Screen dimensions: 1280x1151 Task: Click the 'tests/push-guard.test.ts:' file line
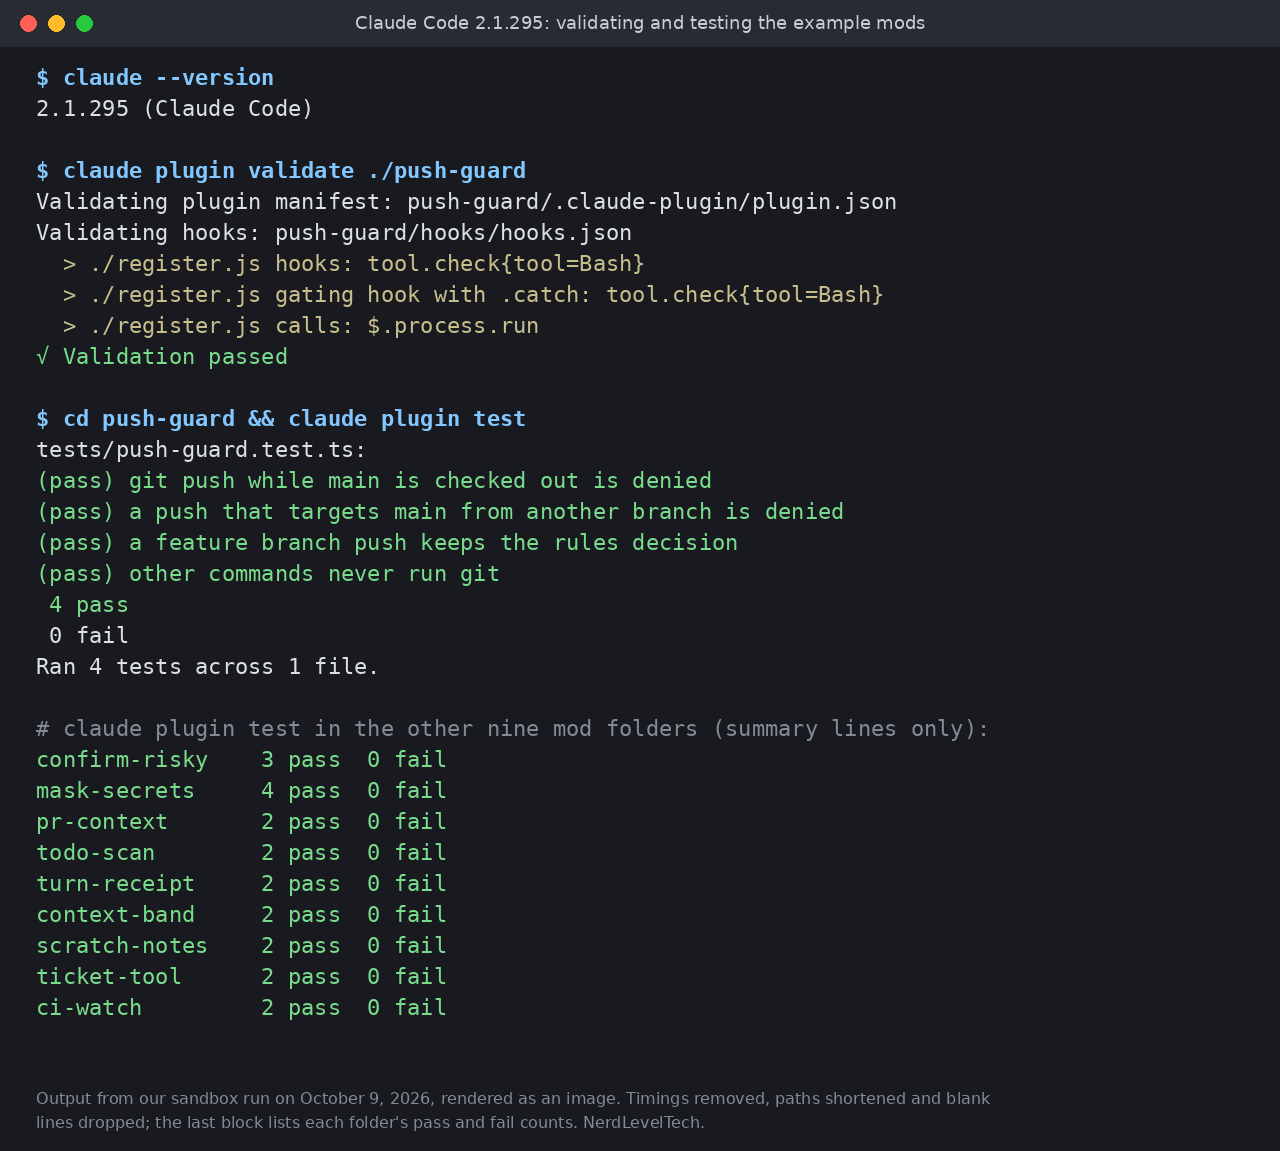201,450
